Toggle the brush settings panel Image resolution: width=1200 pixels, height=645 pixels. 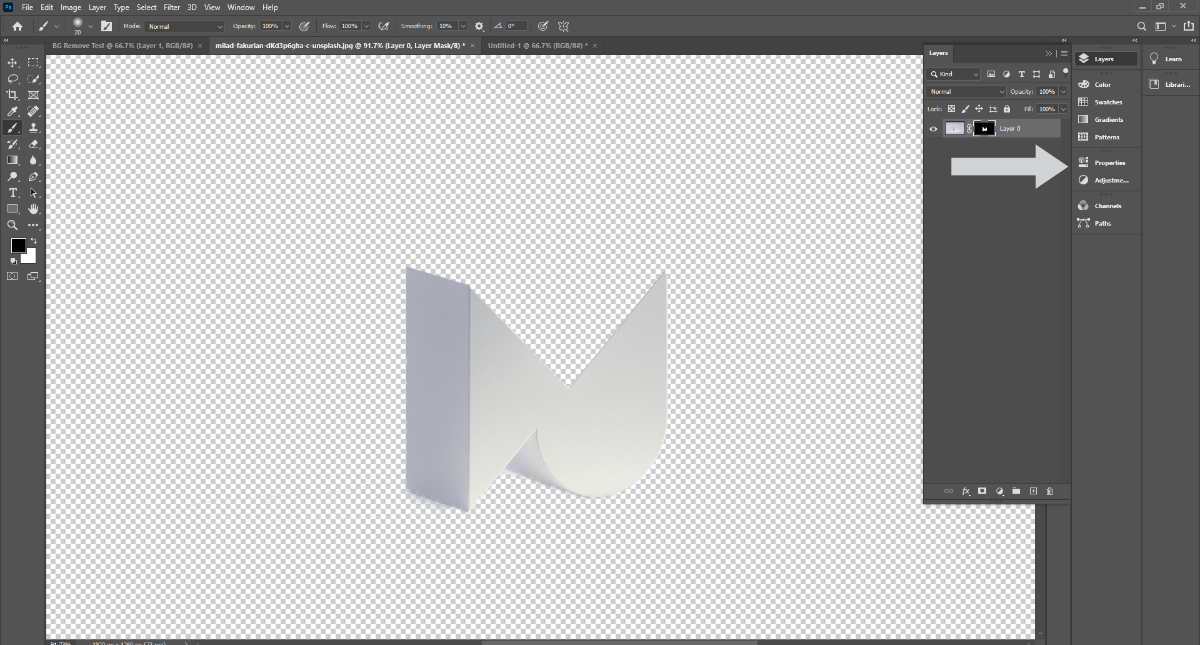click(107, 26)
